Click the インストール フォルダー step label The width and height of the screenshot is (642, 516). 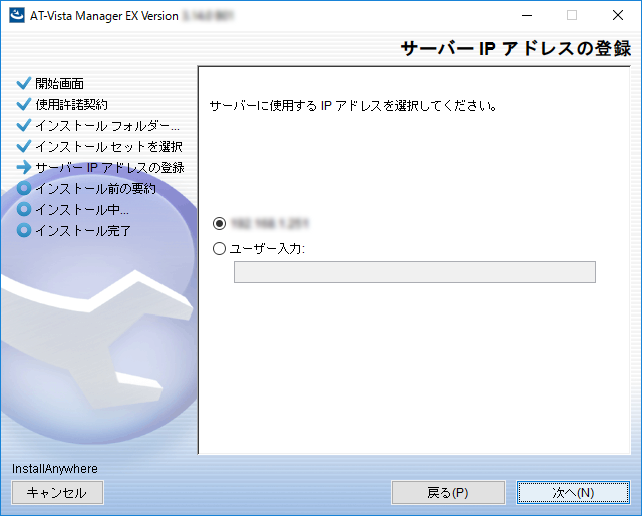[x=107, y=125]
